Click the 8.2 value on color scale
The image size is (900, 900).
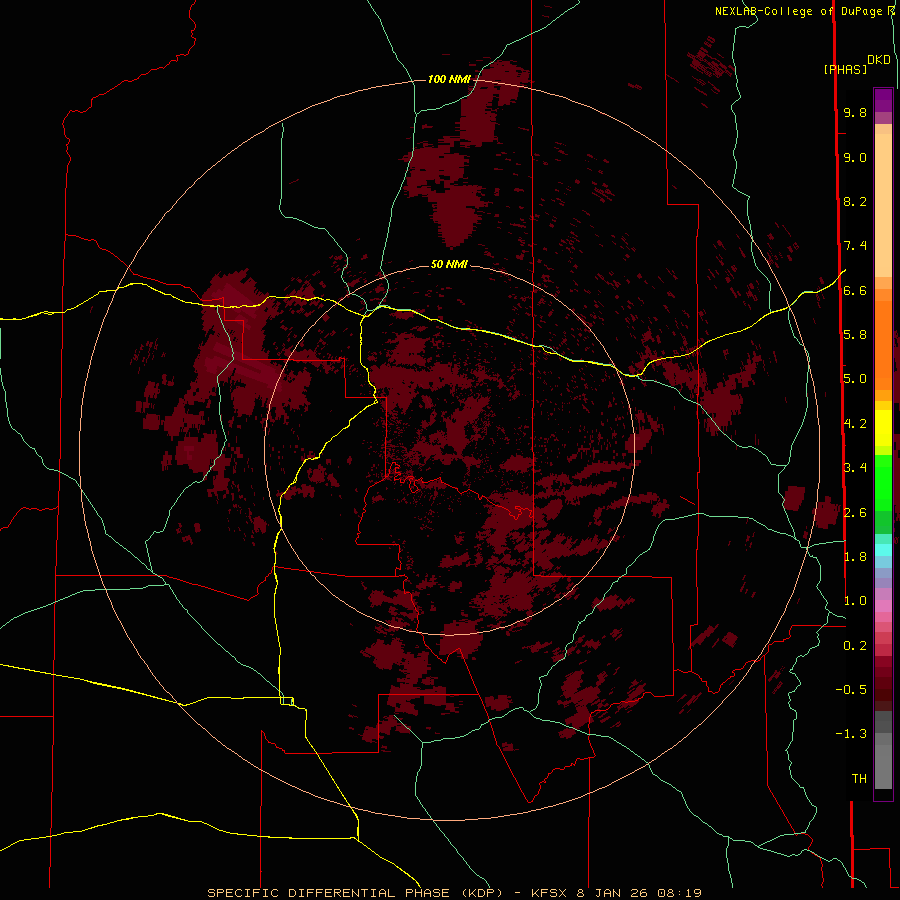tap(855, 201)
